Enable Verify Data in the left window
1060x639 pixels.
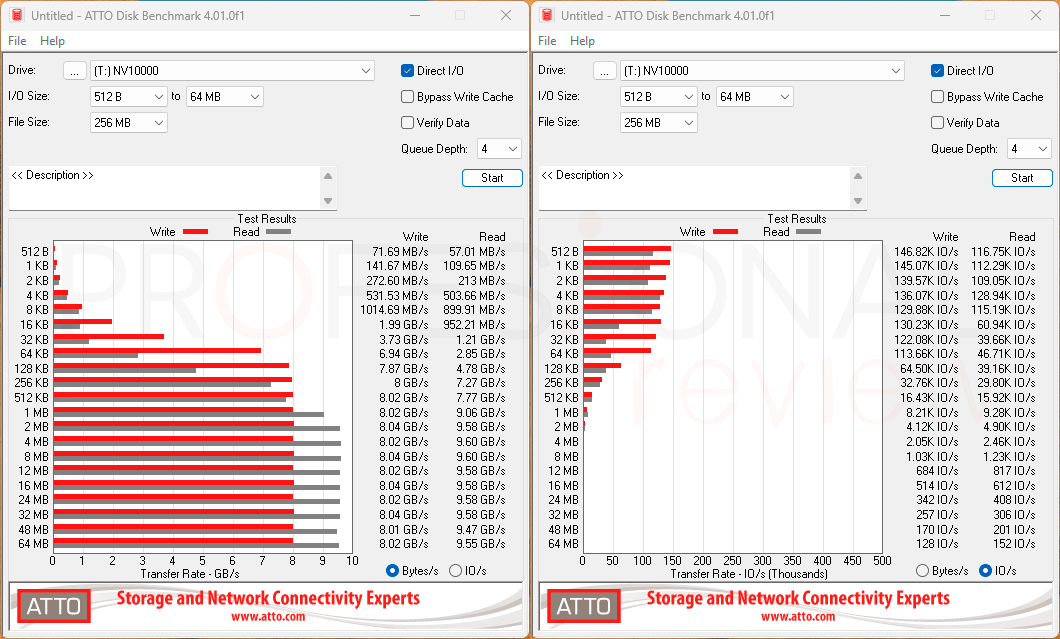(x=407, y=122)
